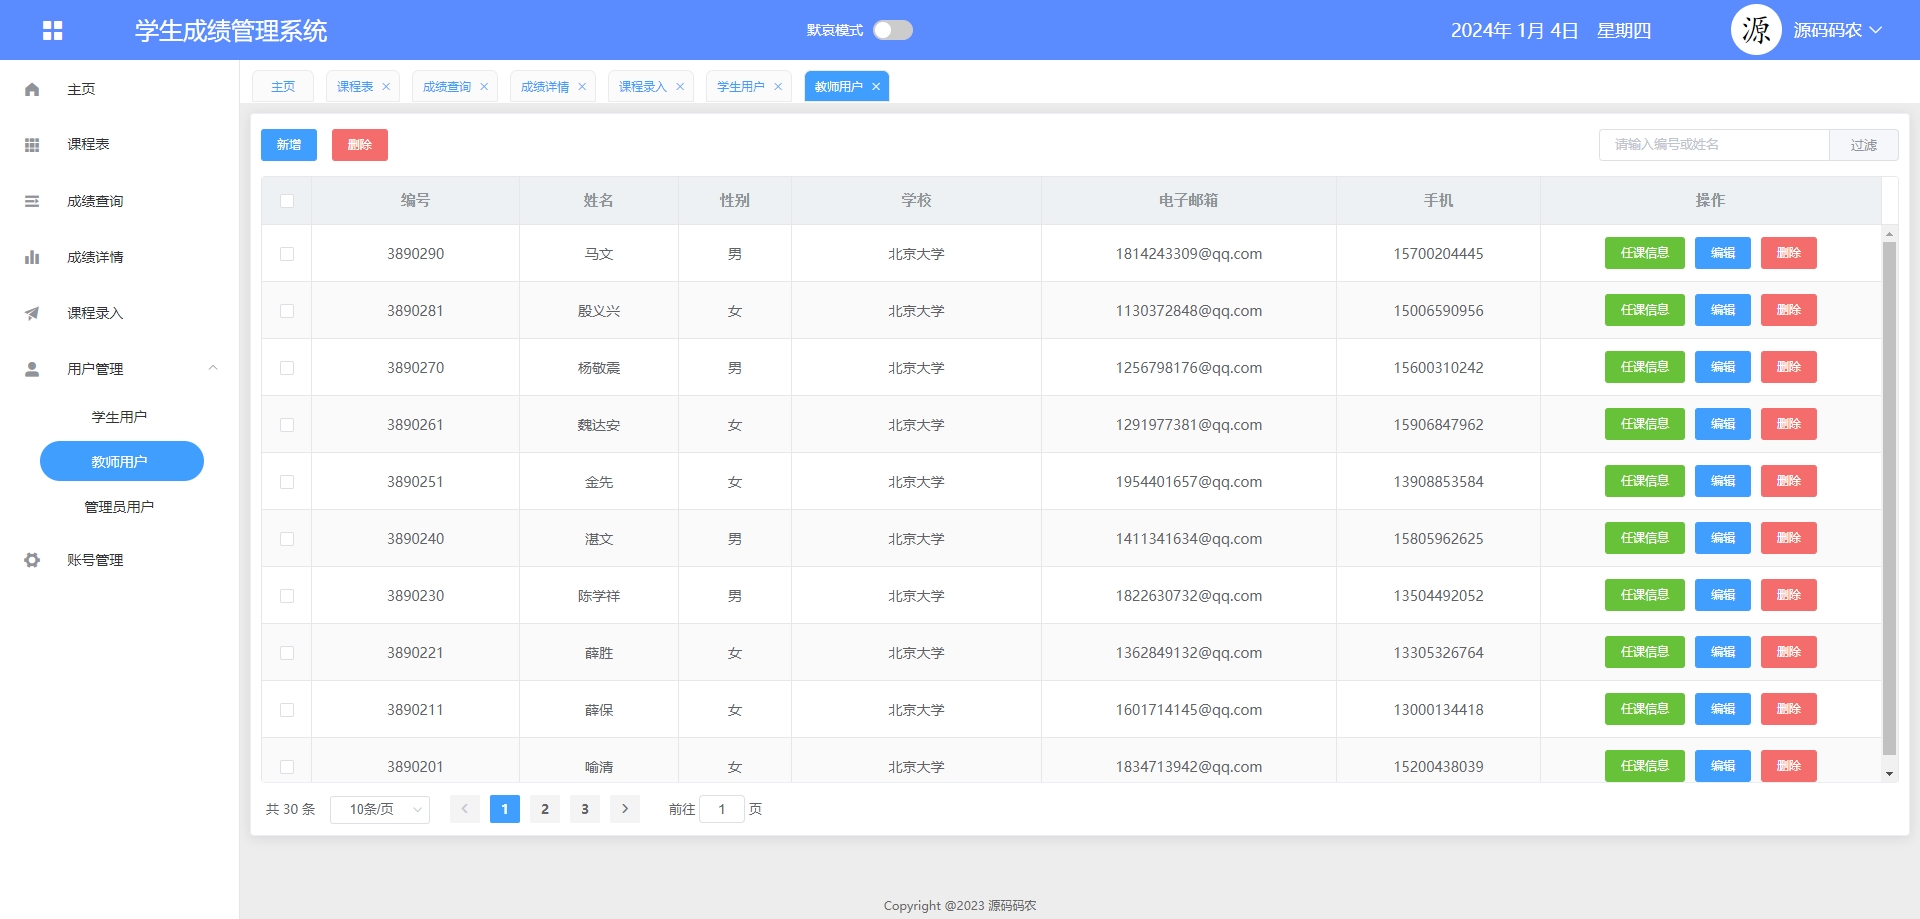1920x919 pixels.
Task: Check the row checkbox for 马文
Action: (287, 254)
